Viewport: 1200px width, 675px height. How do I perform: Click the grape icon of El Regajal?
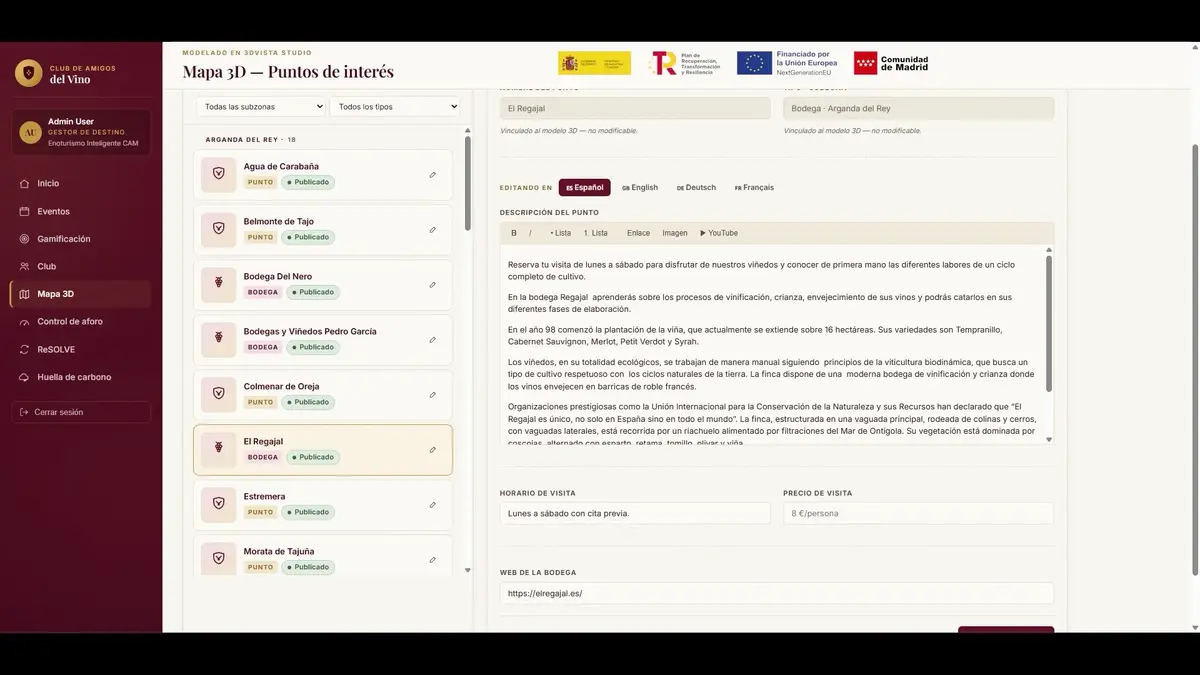[218, 449]
